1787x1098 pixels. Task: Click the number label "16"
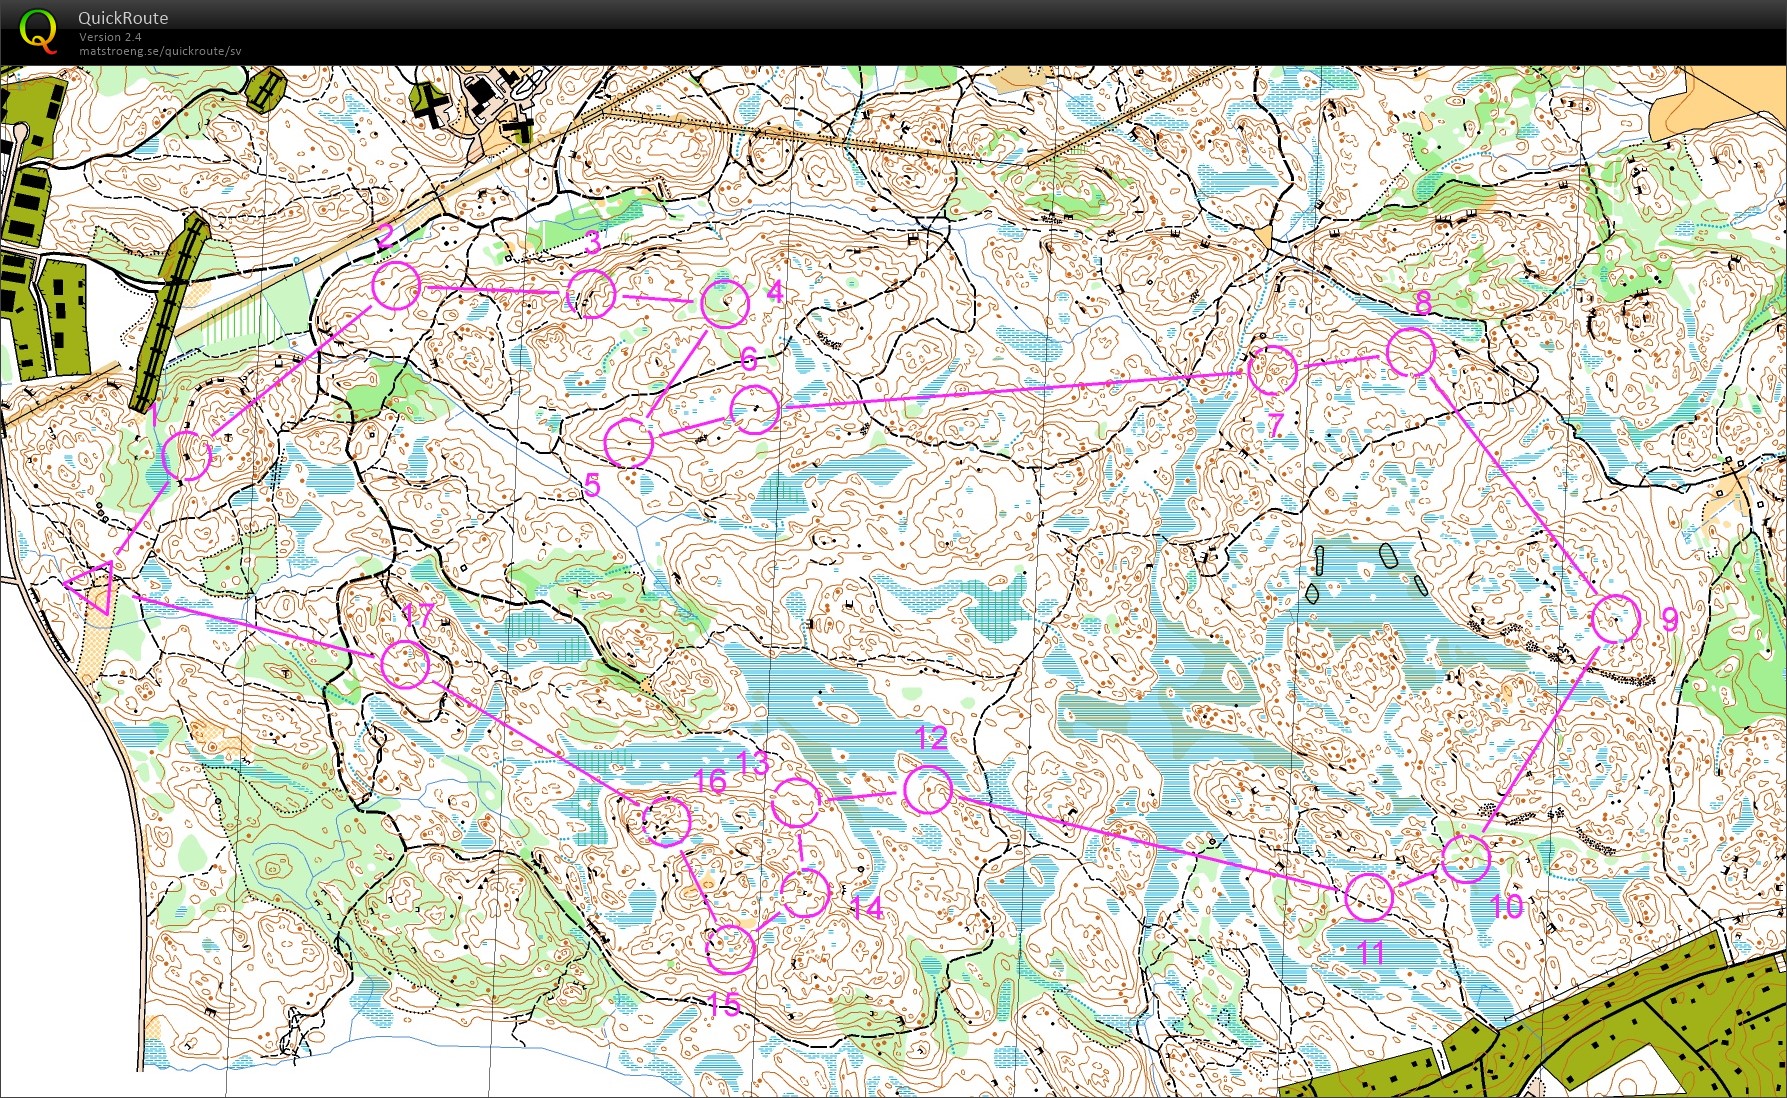[x=710, y=782]
